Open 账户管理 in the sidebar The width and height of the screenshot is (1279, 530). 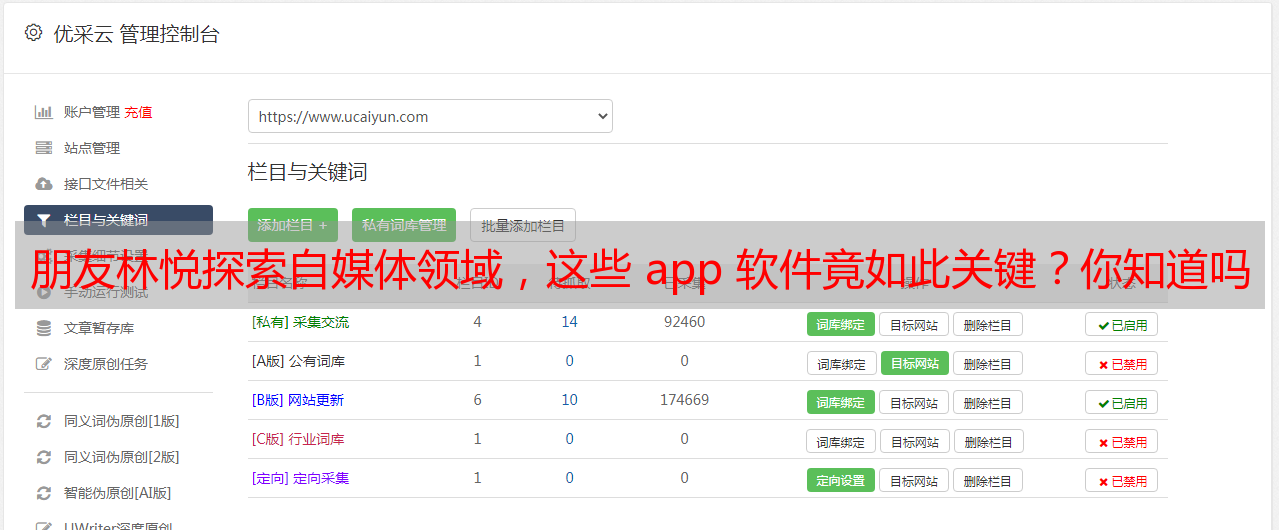click(92, 112)
